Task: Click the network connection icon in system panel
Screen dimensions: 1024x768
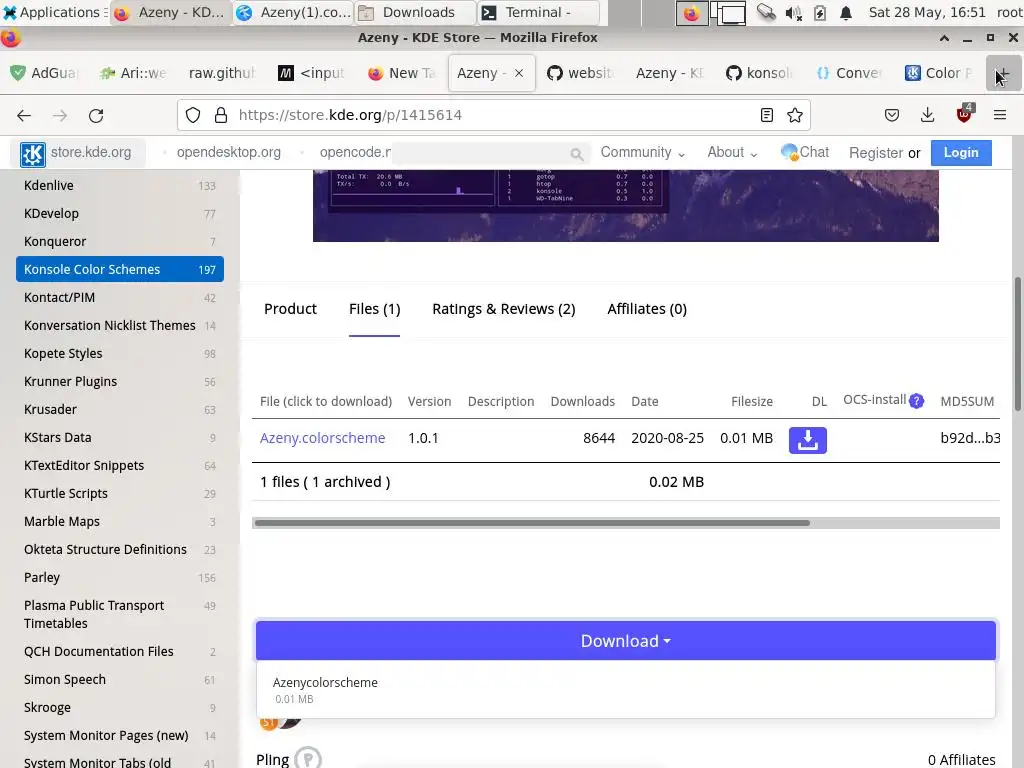Action: pyautogui.click(x=766, y=12)
